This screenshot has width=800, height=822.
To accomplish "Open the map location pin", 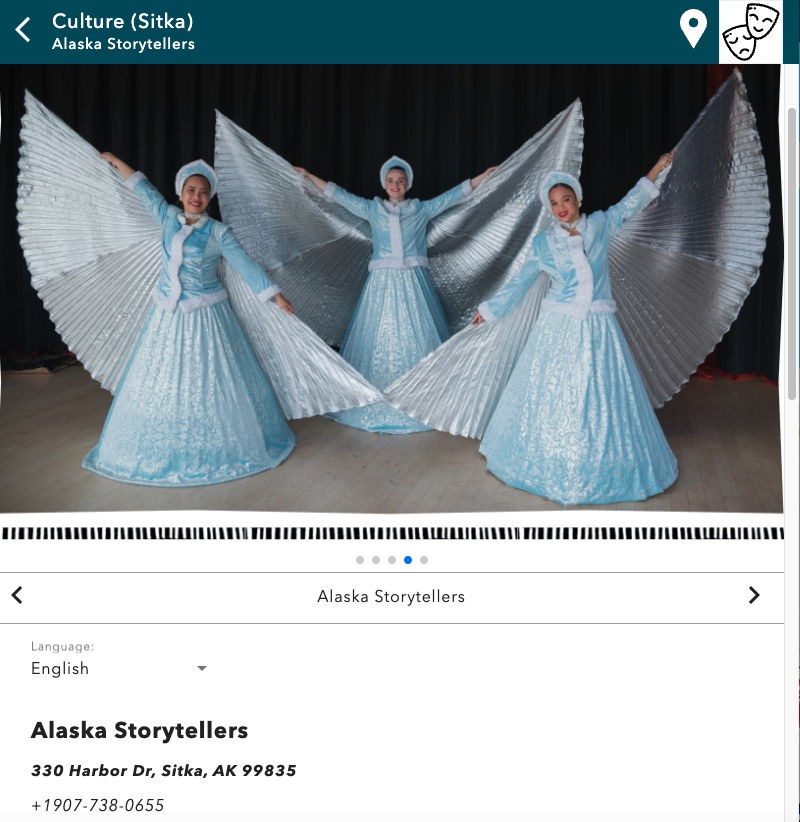I will (693, 29).
